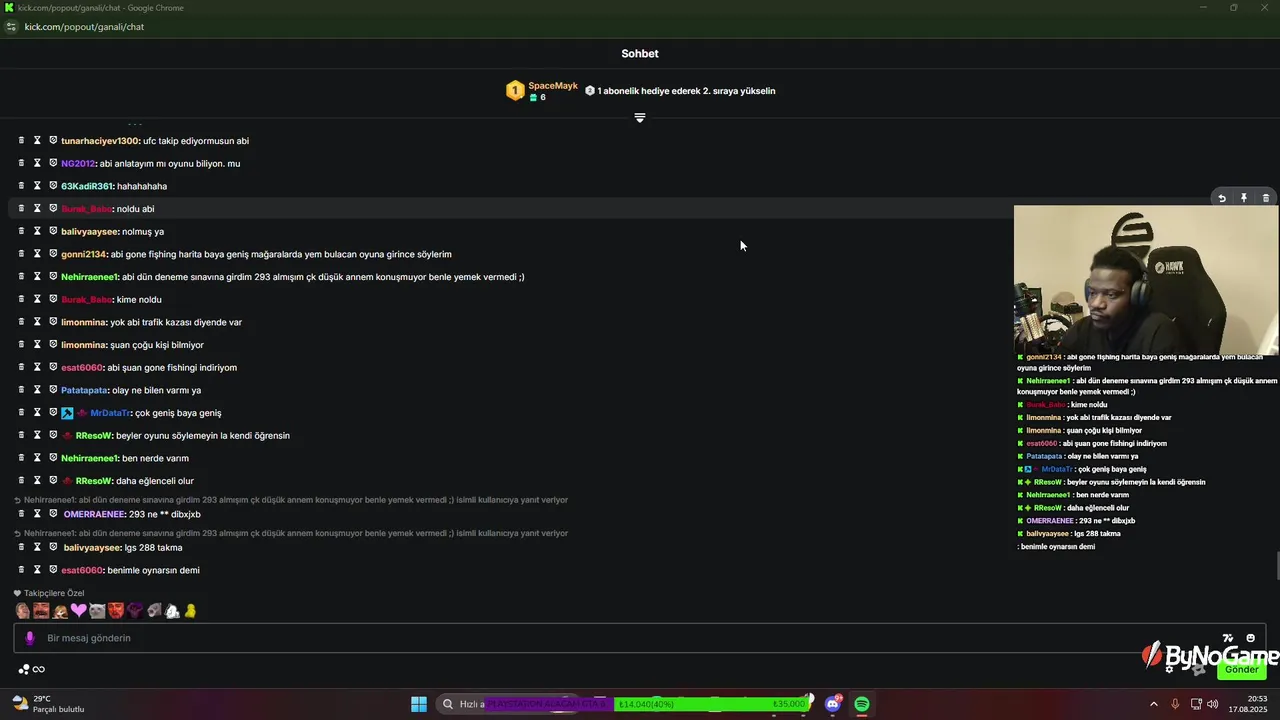
Task: Open the emoji picker smiley icon
Action: pos(1250,638)
